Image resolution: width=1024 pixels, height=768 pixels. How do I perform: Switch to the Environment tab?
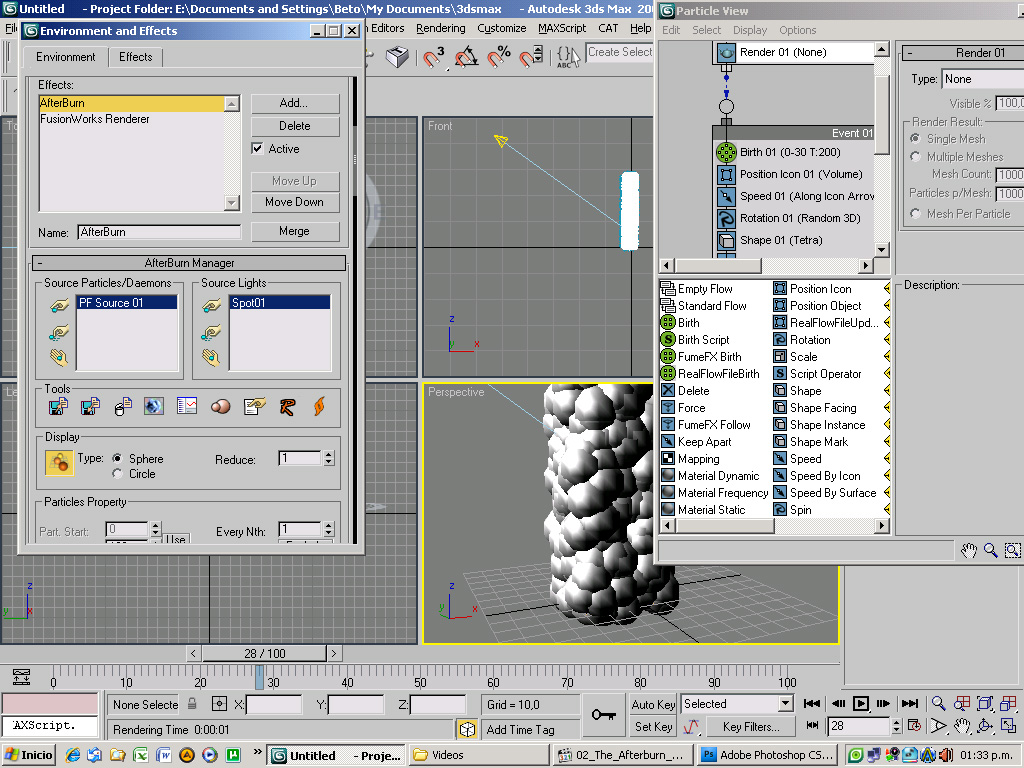[65, 57]
